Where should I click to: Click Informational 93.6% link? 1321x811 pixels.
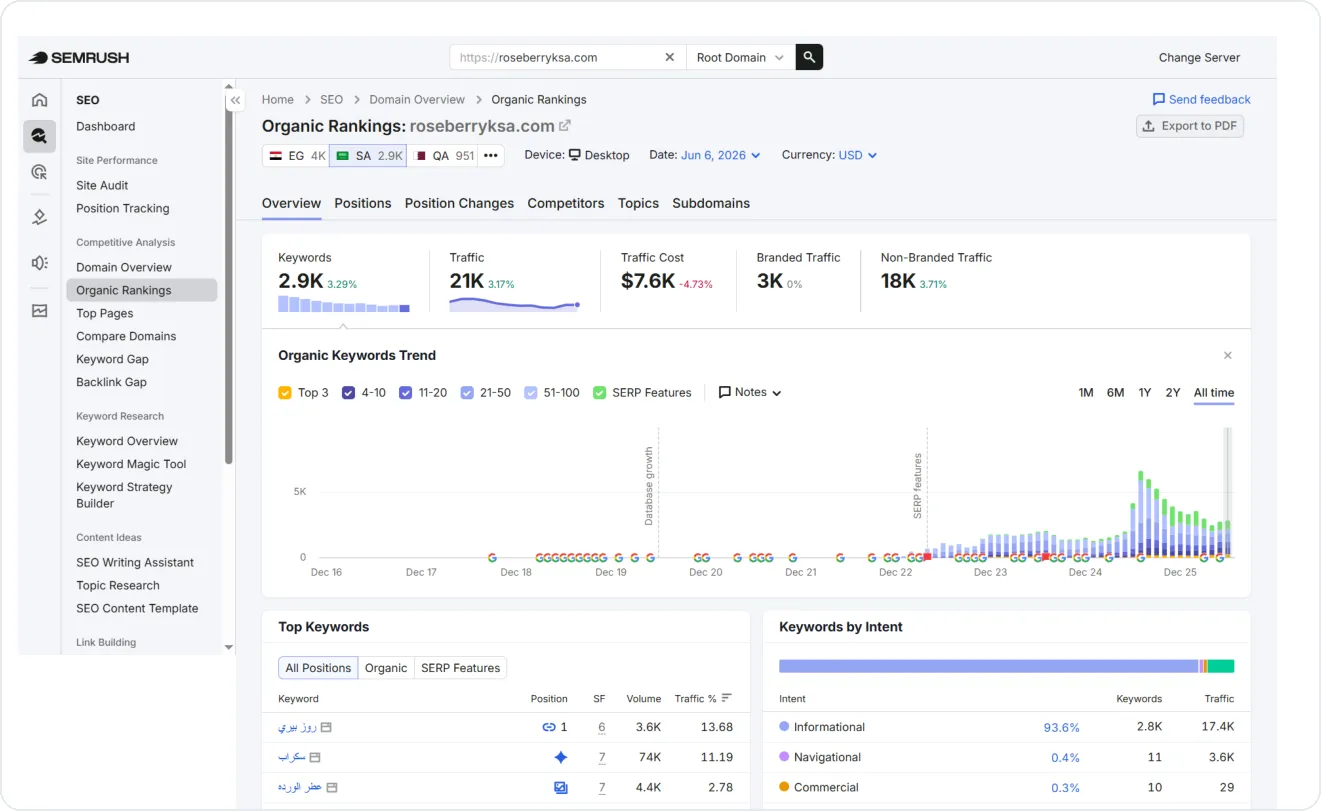pos(1061,728)
